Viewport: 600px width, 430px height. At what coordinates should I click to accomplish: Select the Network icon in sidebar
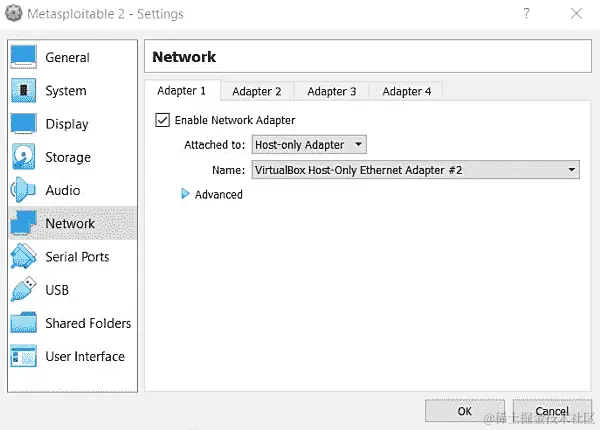[23, 223]
